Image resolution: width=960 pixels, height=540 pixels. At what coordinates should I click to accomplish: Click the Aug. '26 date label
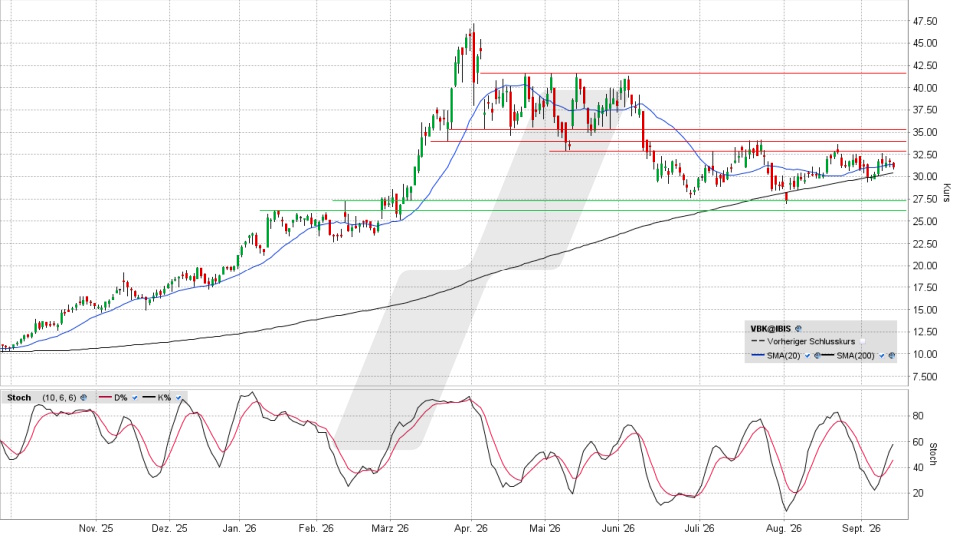click(x=784, y=528)
